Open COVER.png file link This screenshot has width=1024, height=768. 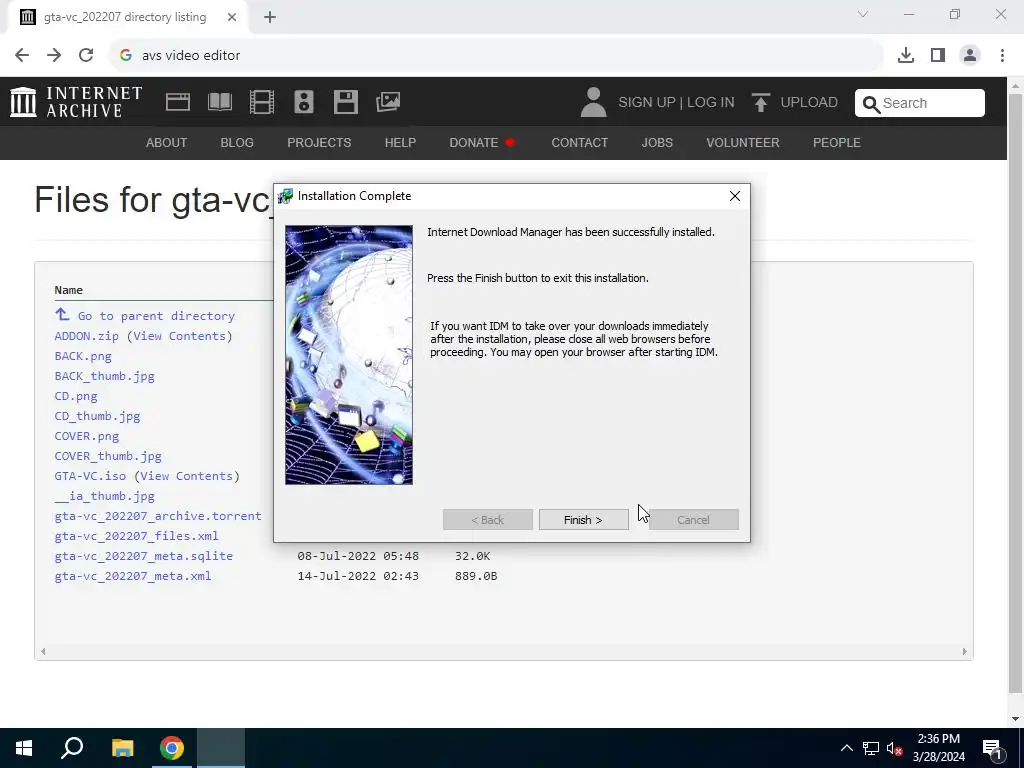click(x=87, y=436)
